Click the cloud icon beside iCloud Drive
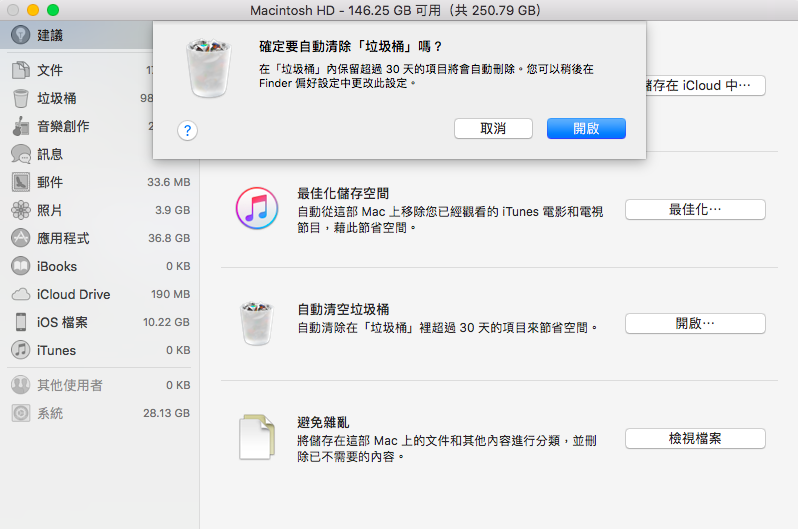798x529 pixels. 21,294
